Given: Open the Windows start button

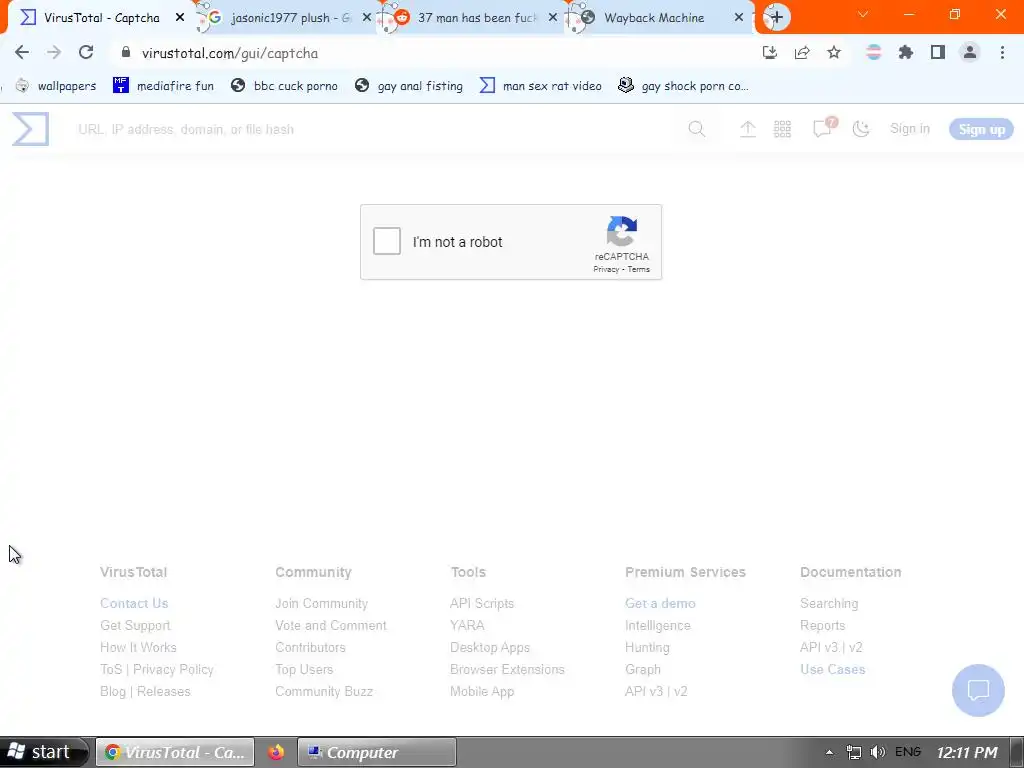Looking at the screenshot, I should coord(42,752).
